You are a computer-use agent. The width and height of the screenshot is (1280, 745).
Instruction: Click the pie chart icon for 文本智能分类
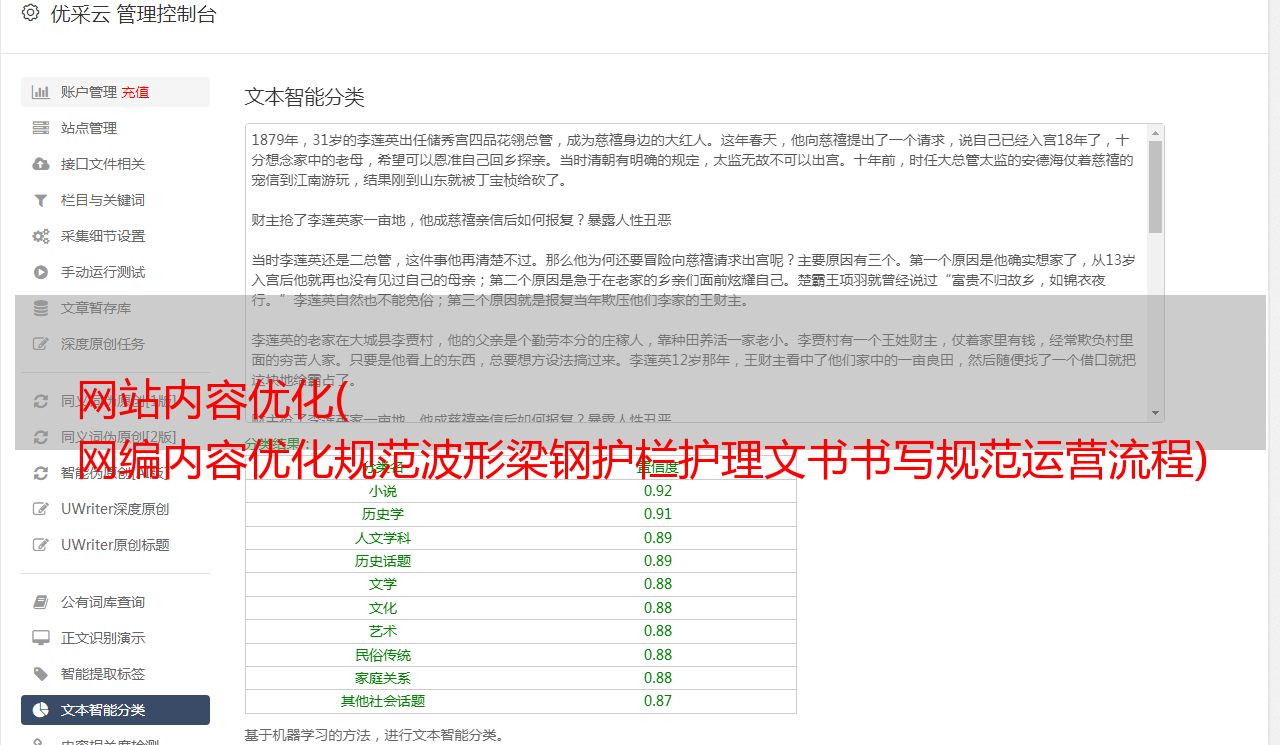40,710
